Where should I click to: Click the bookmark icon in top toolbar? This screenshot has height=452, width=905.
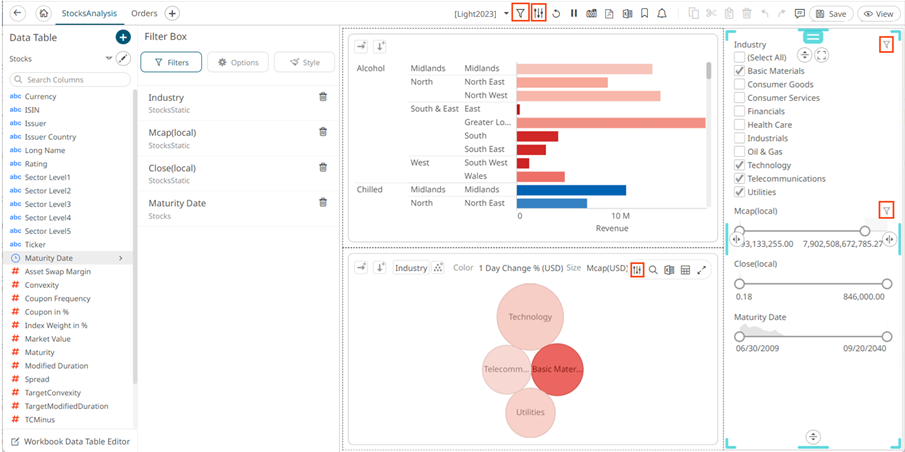pos(644,13)
